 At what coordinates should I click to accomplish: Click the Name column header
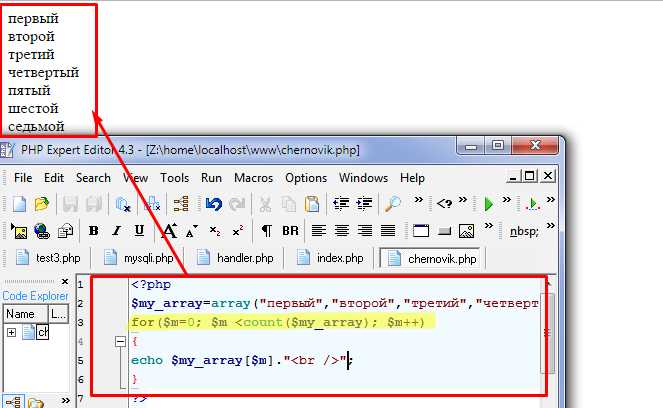coord(25,314)
